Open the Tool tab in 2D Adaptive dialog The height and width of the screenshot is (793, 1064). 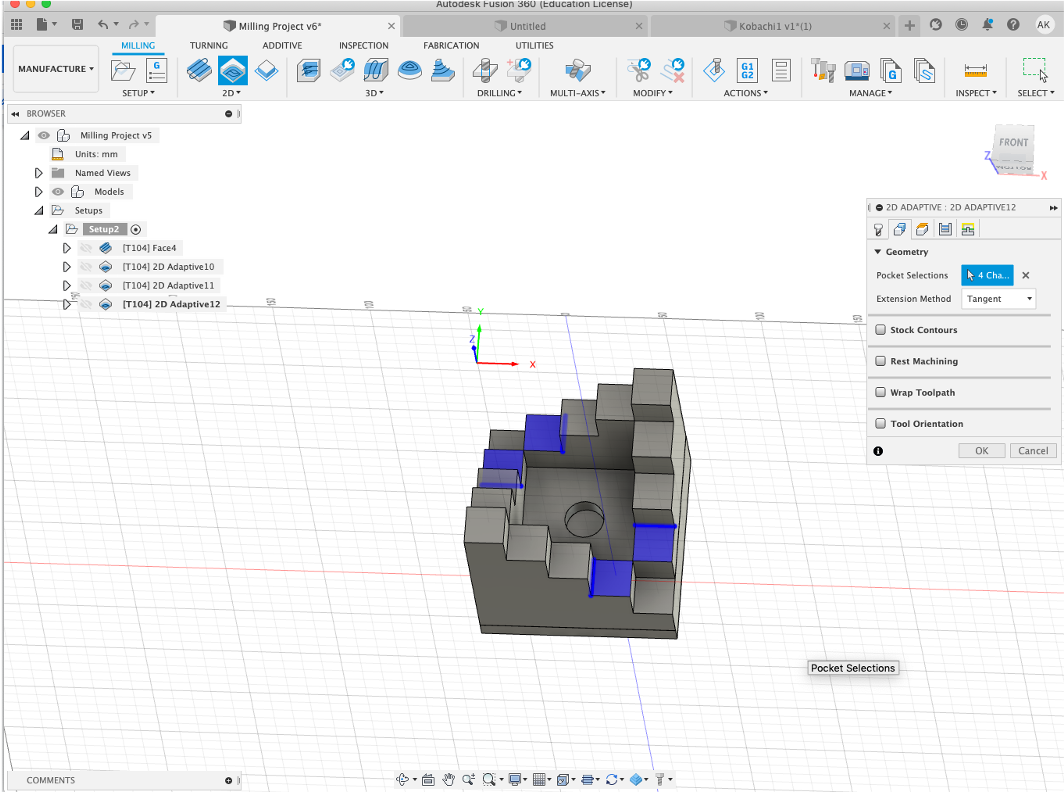879,229
